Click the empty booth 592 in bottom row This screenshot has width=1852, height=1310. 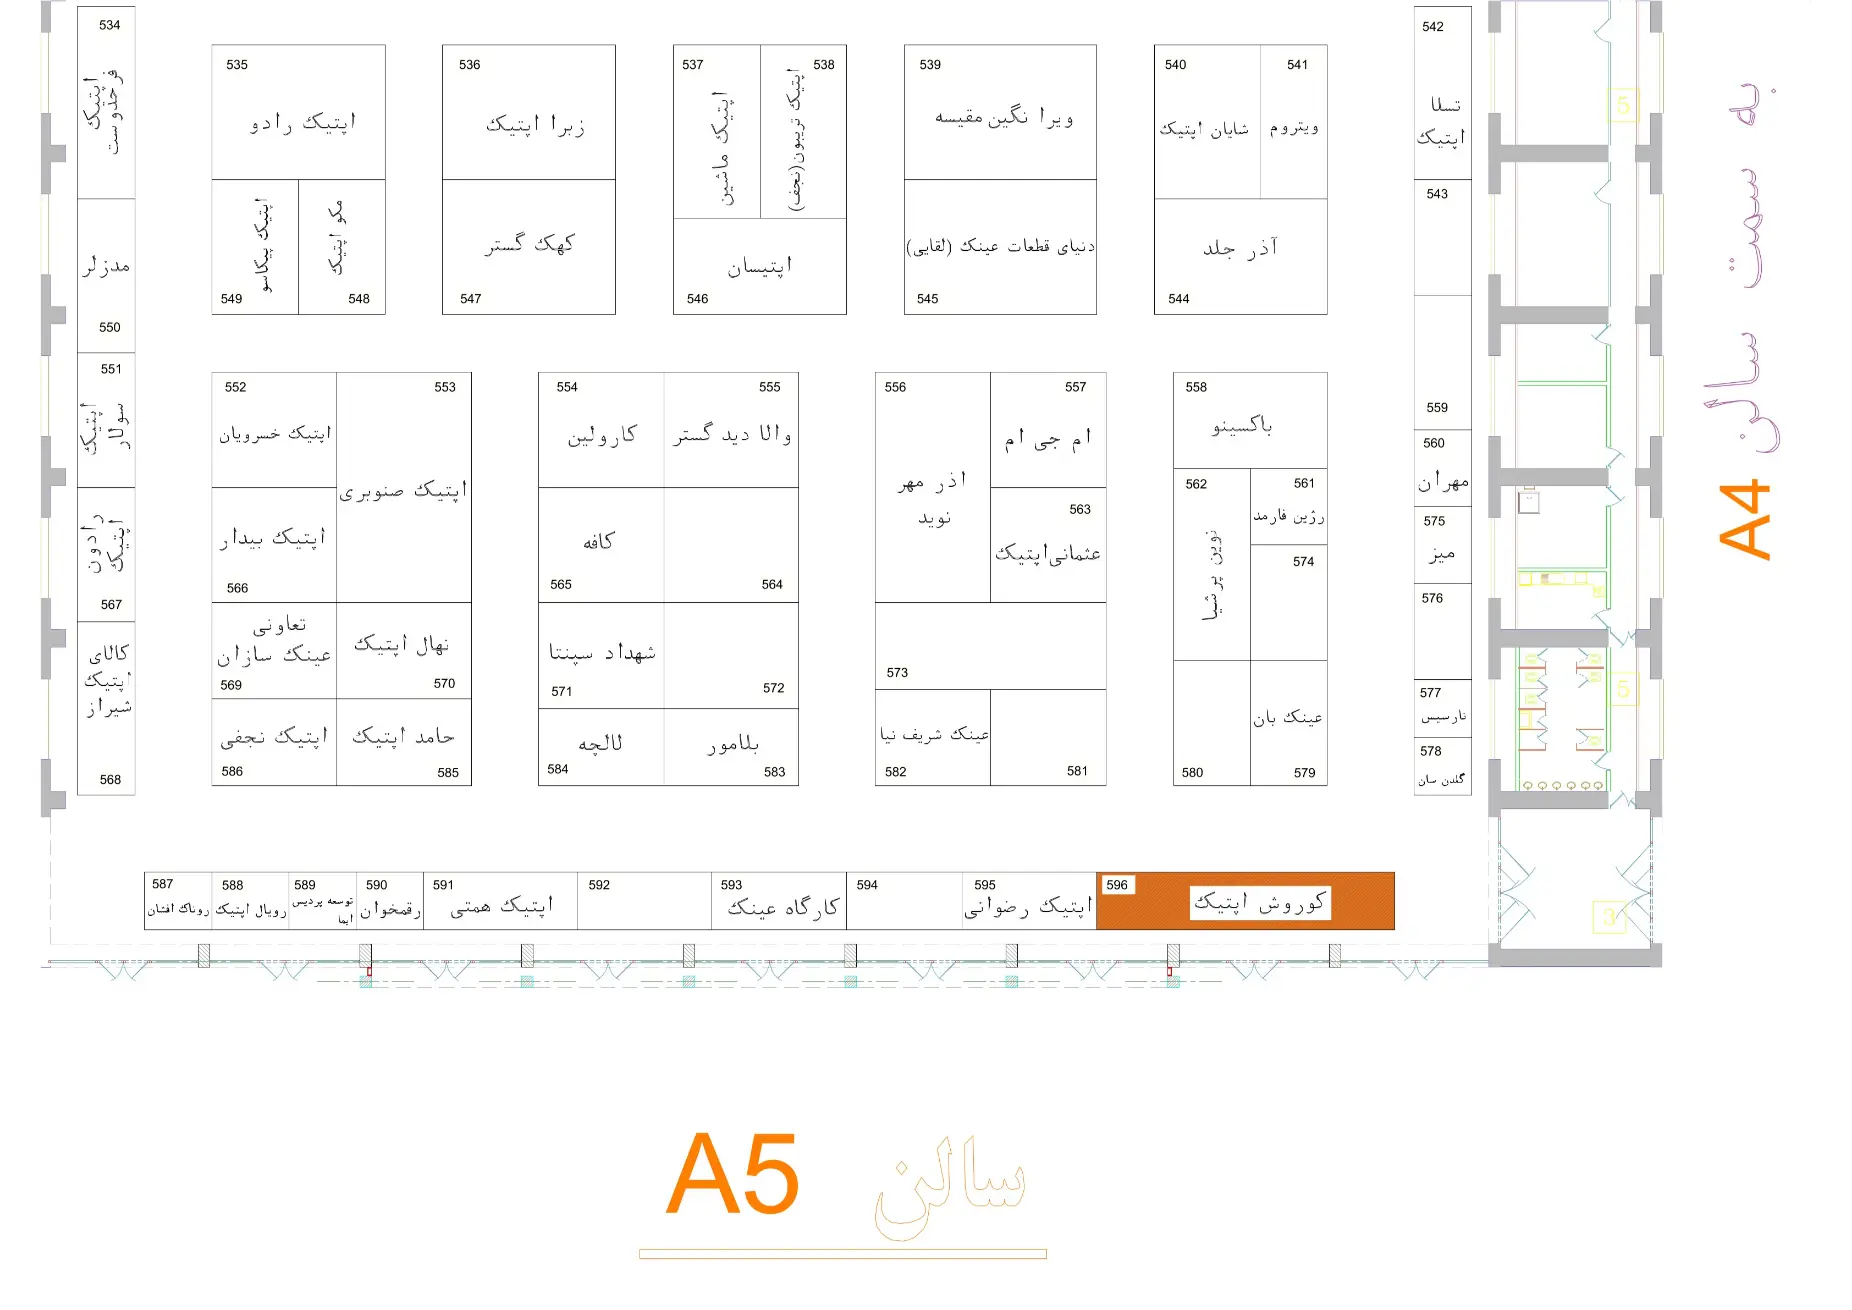click(645, 901)
